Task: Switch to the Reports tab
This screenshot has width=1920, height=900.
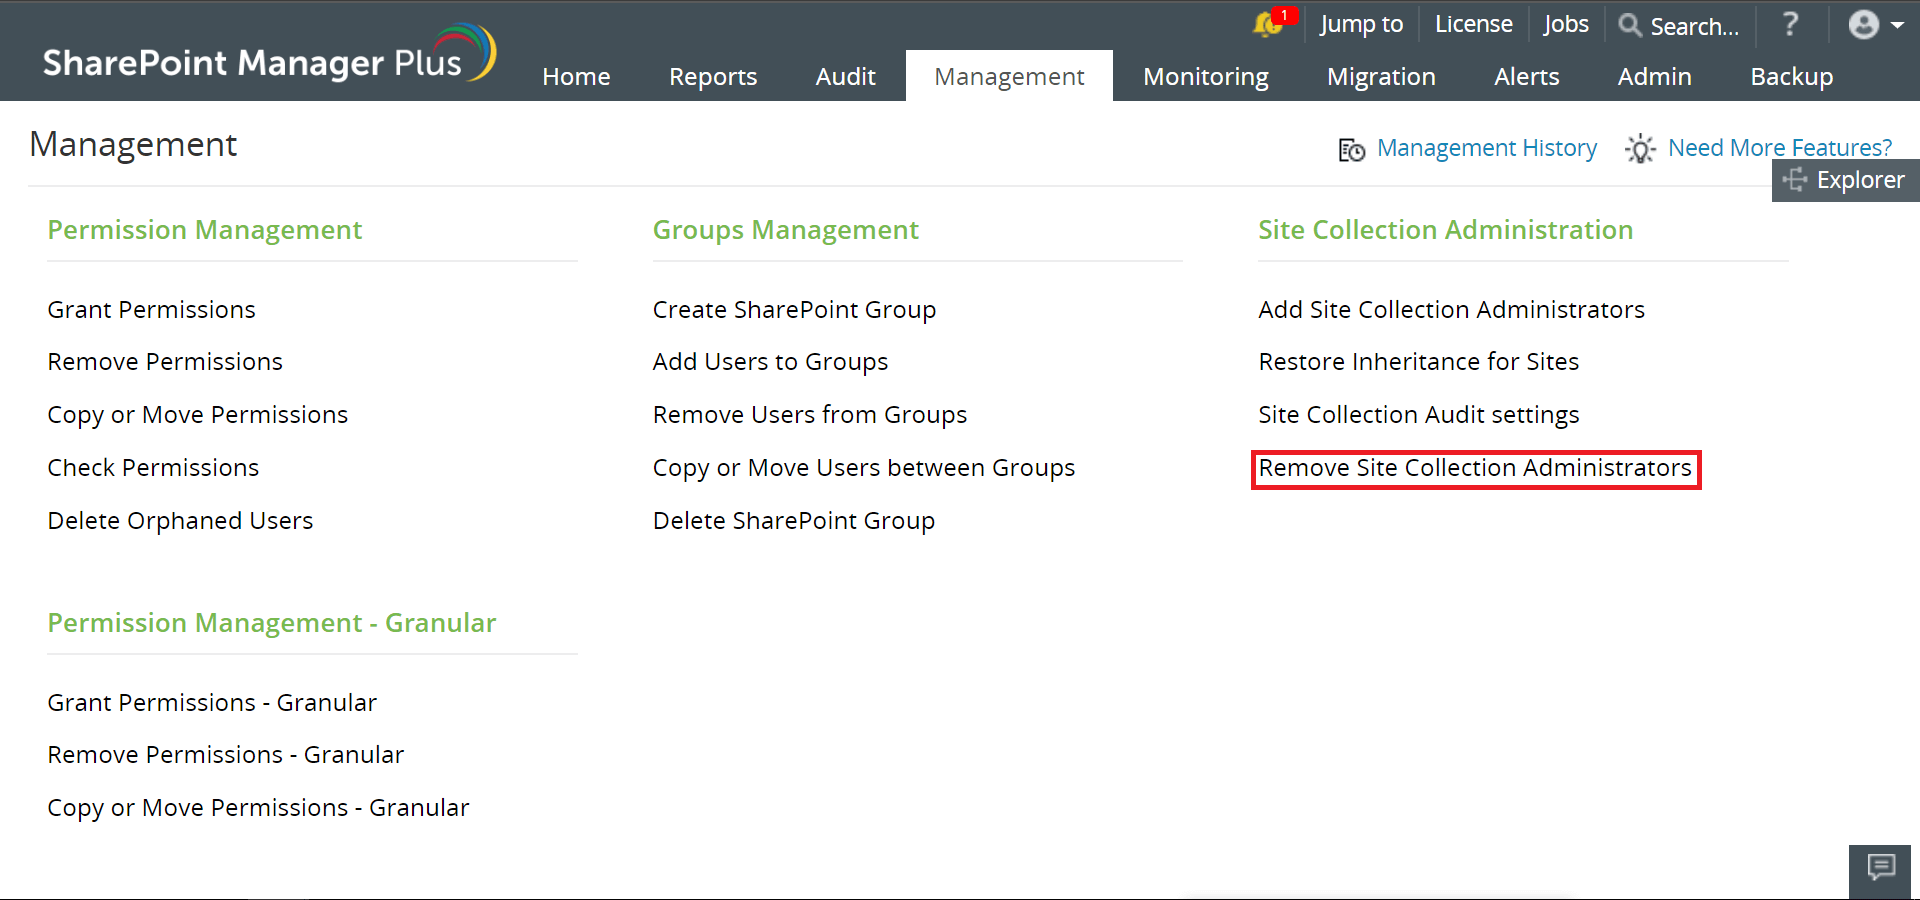Action: pyautogui.click(x=713, y=76)
